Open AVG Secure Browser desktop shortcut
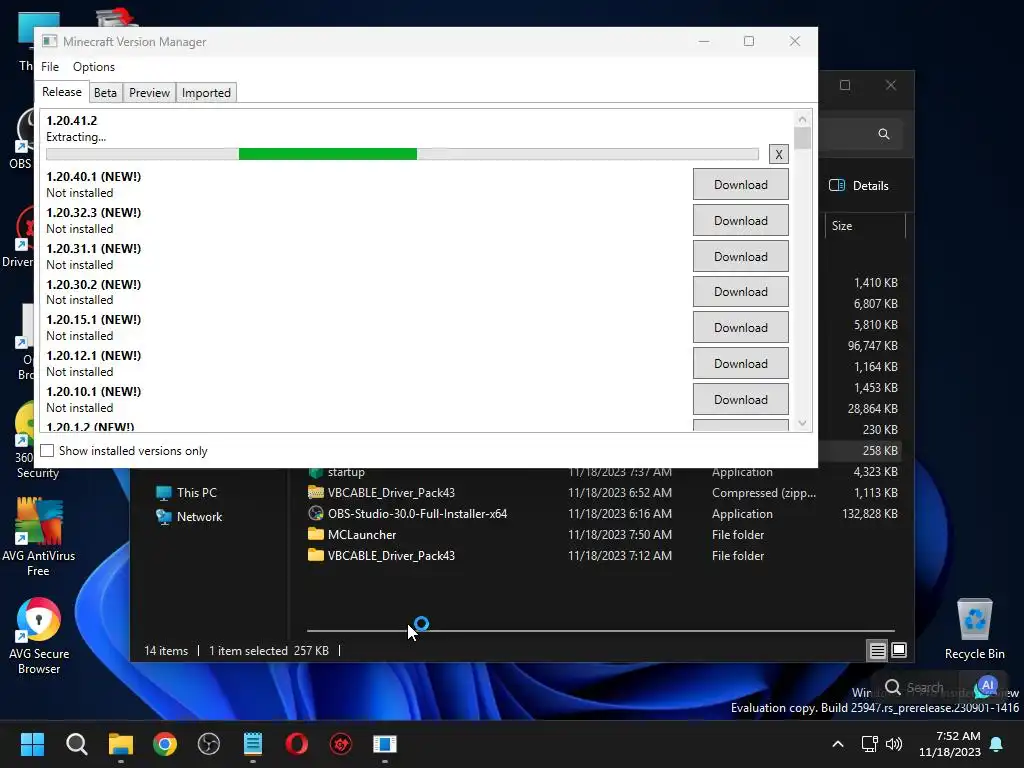The image size is (1024, 768). [x=39, y=637]
